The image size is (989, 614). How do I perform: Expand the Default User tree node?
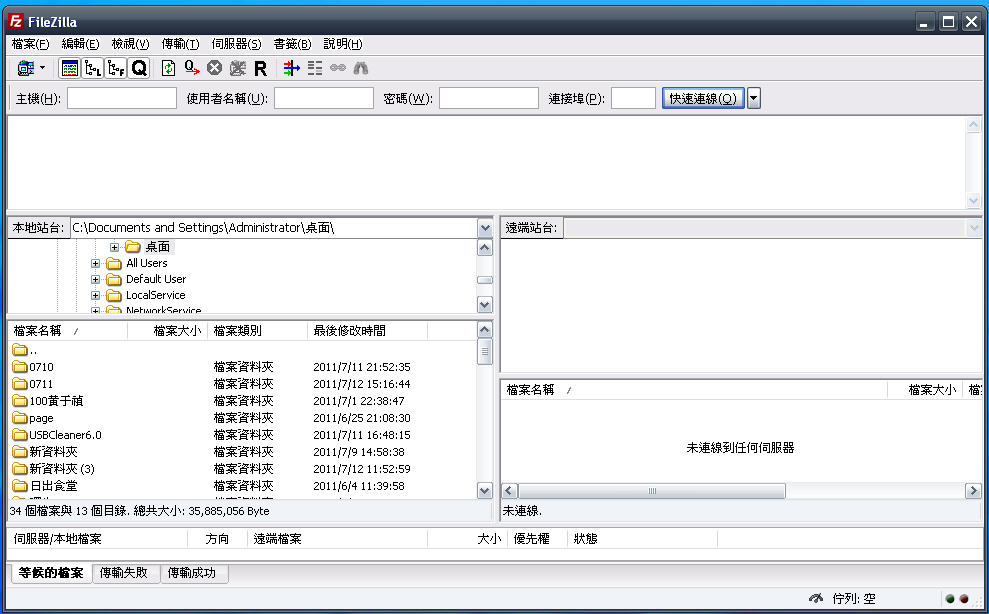95,280
